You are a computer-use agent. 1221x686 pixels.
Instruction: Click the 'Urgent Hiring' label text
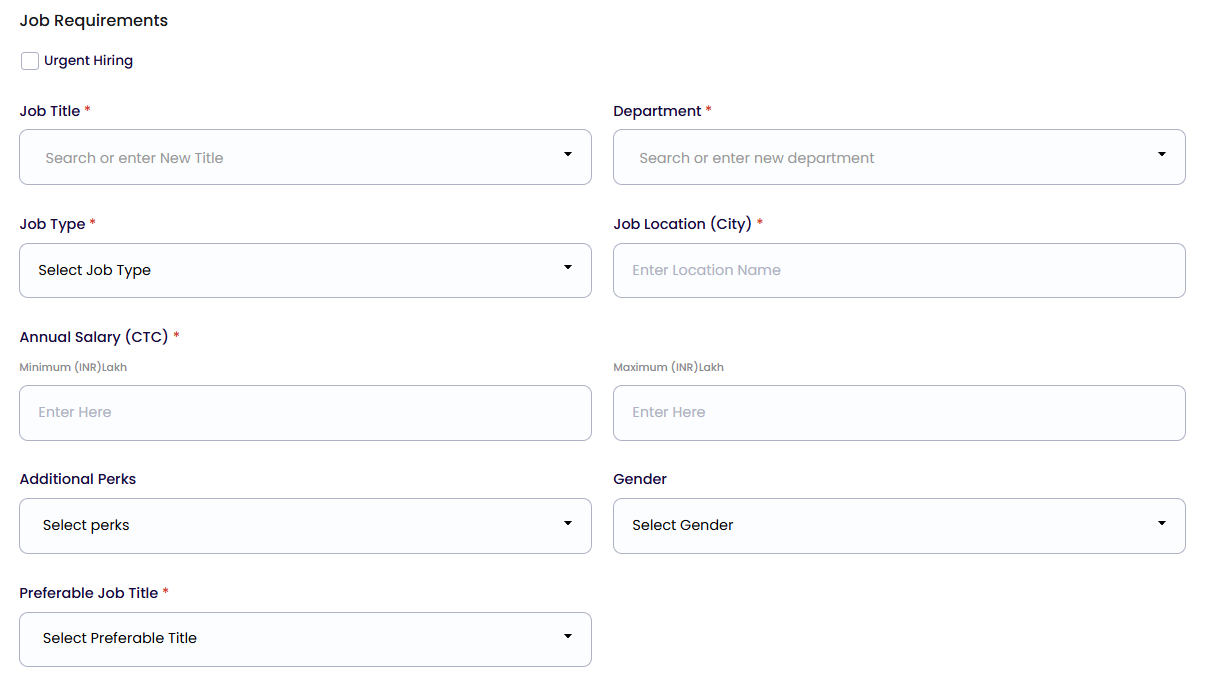point(88,61)
